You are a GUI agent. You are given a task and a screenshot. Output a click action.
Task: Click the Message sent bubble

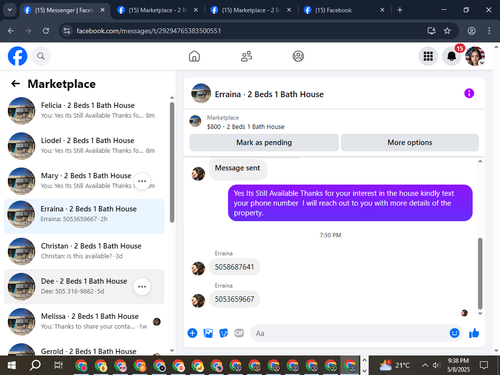(x=237, y=169)
